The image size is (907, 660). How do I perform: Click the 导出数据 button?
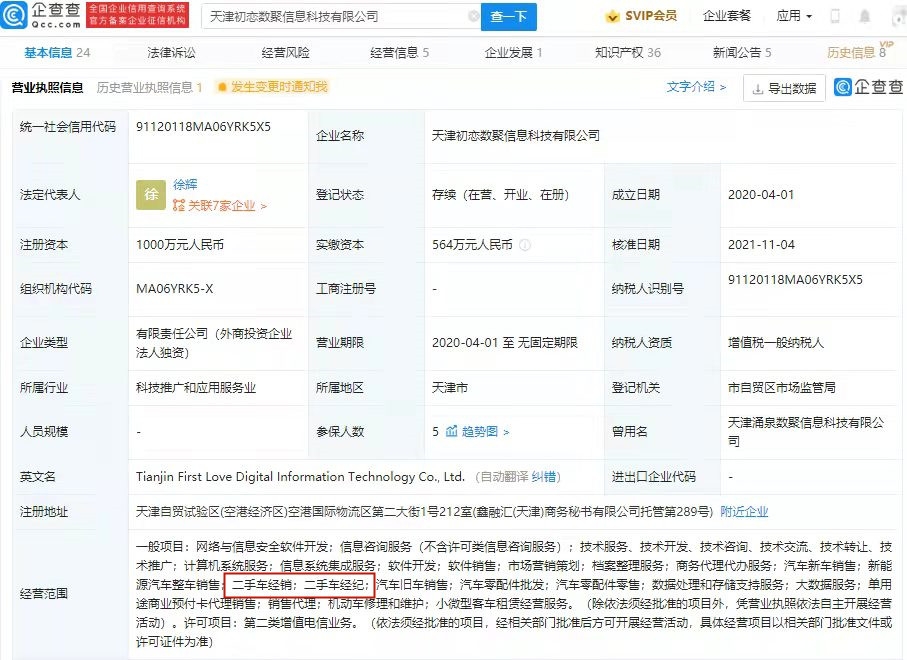click(784, 89)
